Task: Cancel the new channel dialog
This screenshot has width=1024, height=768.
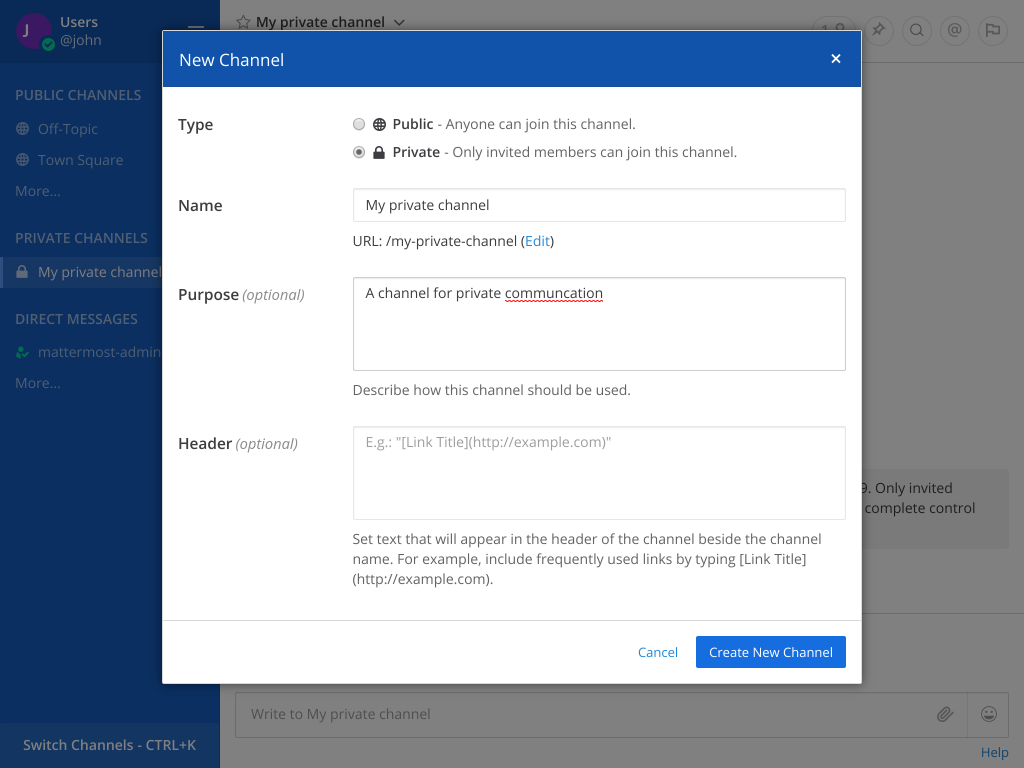Action: [x=657, y=652]
